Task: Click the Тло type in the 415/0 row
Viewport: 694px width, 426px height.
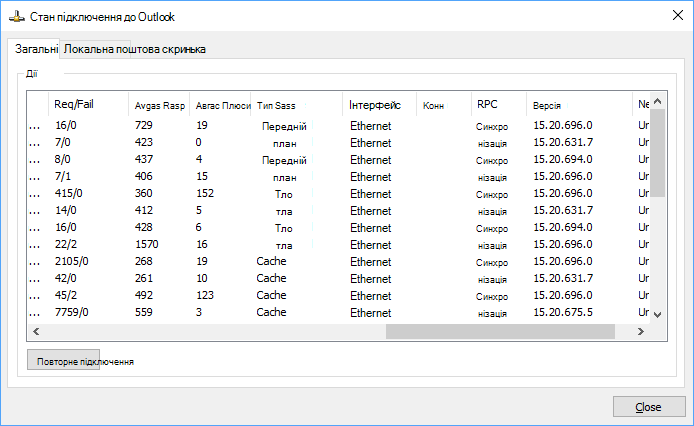Action: click(x=284, y=194)
